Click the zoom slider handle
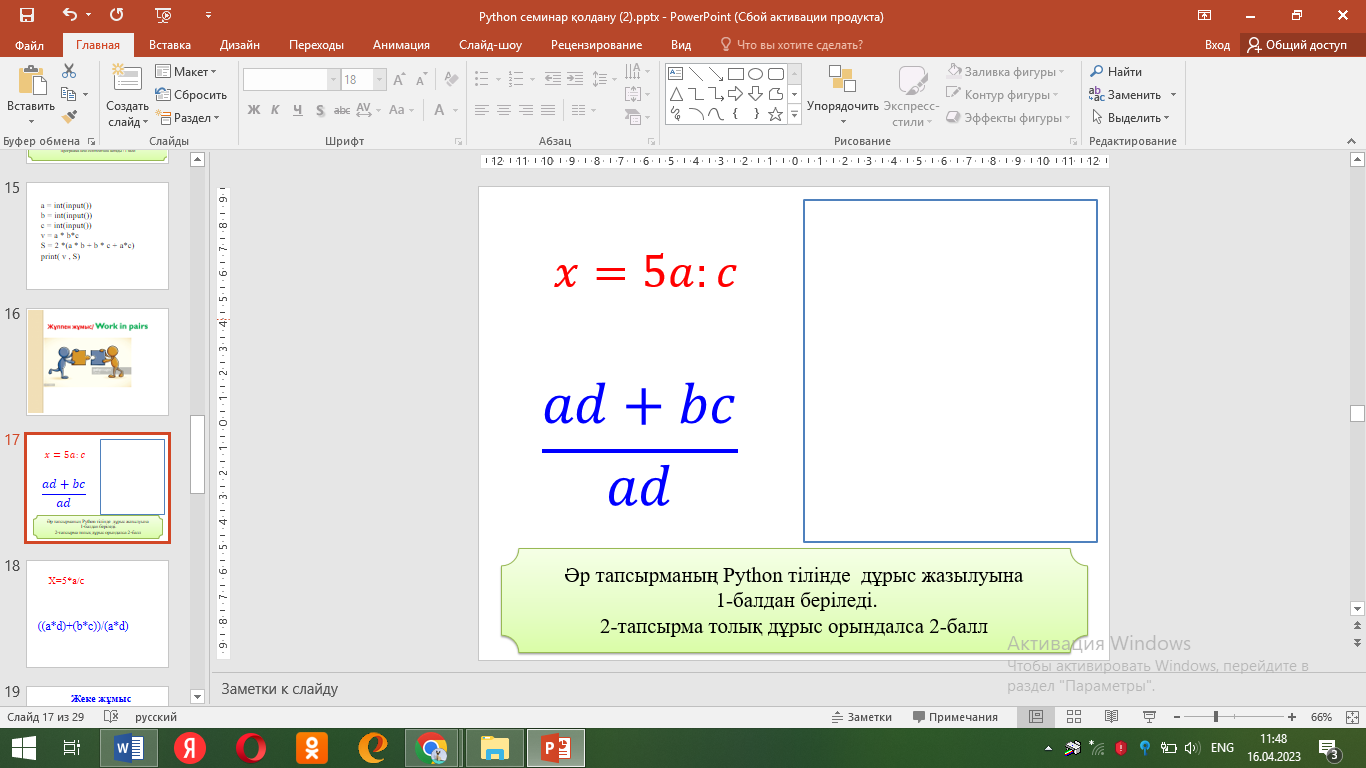This screenshot has width=1366, height=768. [1215, 717]
